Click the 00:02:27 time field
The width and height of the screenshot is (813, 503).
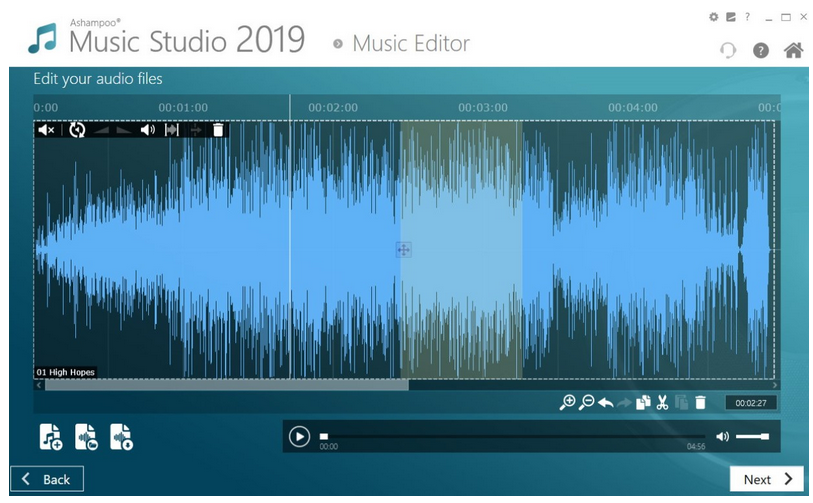751,403
